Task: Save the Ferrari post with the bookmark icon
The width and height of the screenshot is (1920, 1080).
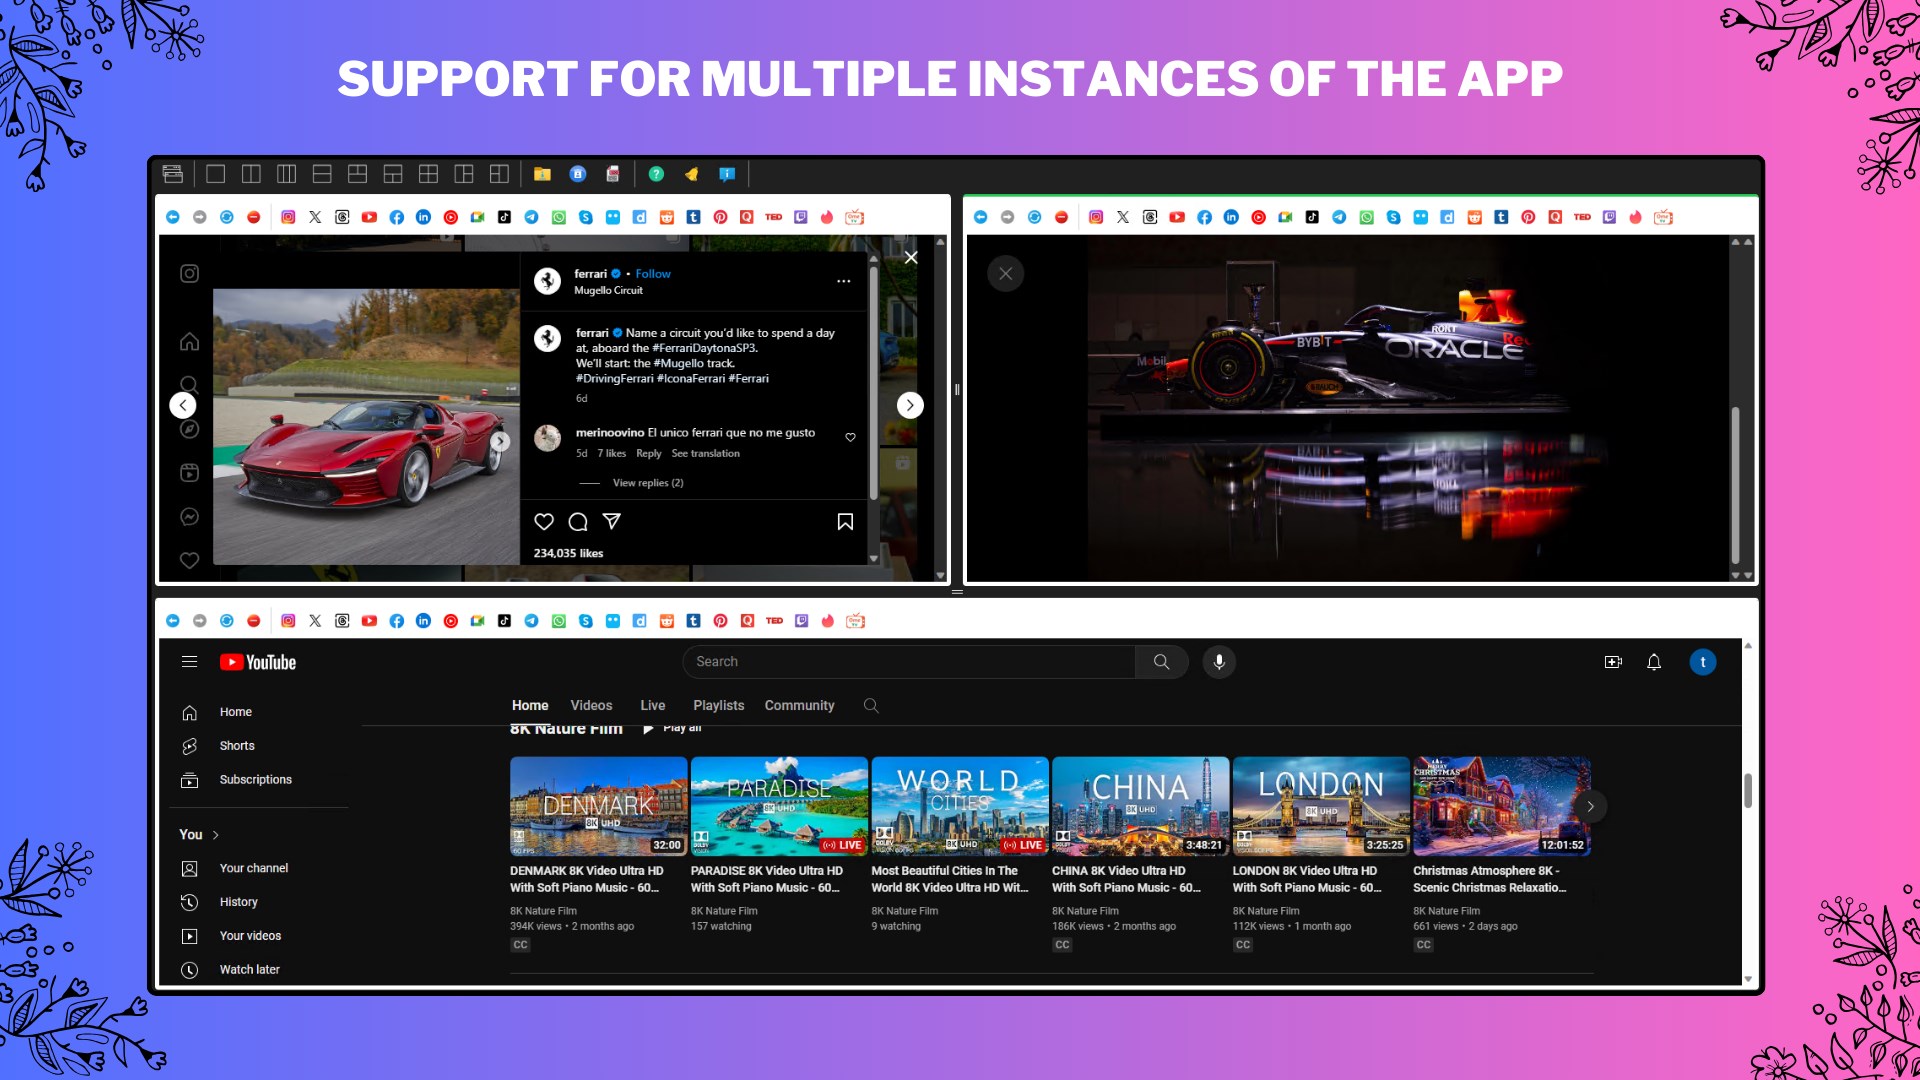Action: pyautogui.click(x=845, y=522)
